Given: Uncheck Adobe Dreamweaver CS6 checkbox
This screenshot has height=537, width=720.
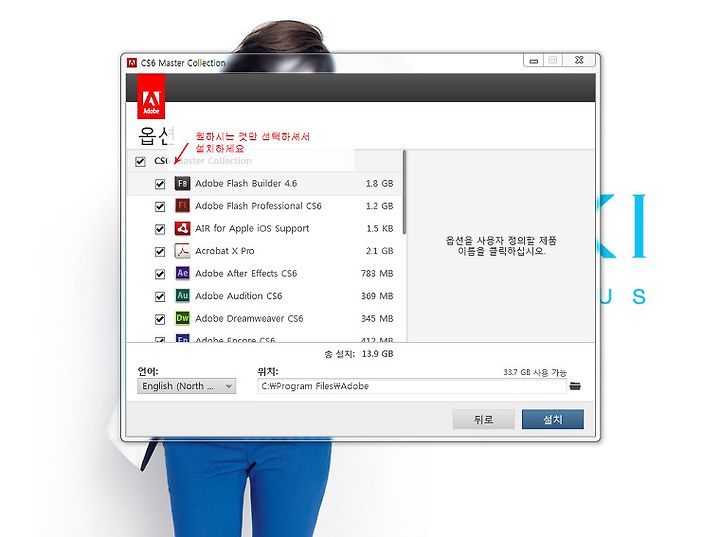Looking at the screenshot, I should (160, 319).
